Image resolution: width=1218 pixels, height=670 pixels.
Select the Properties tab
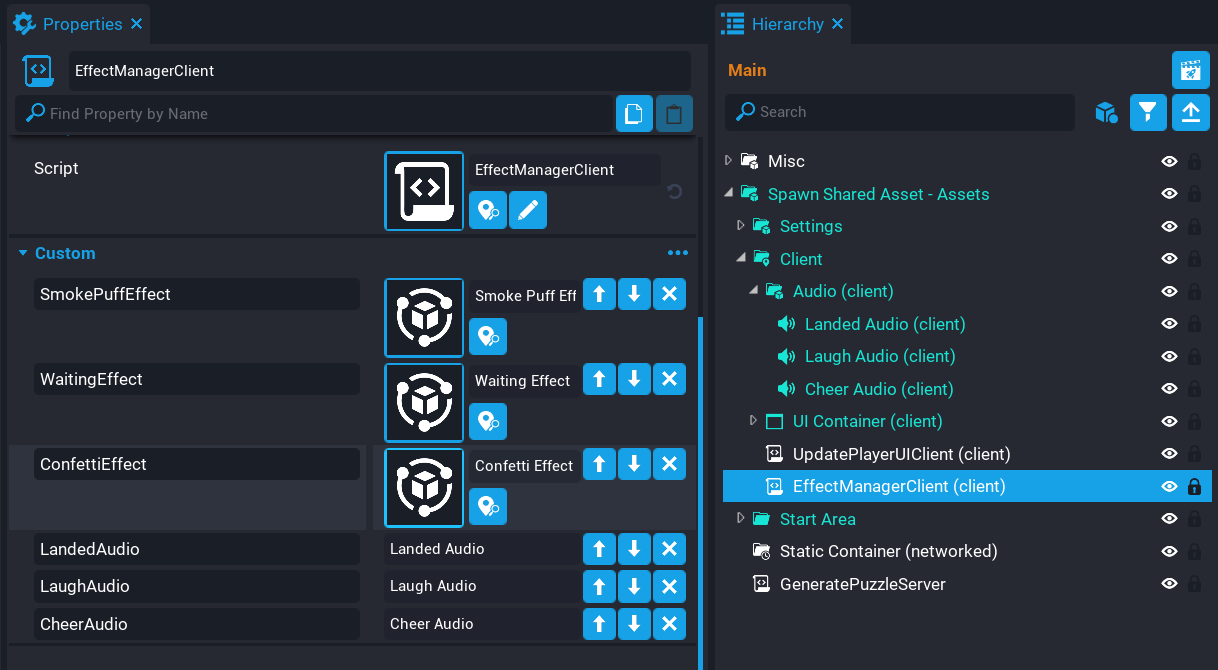(x=80, y=24)
